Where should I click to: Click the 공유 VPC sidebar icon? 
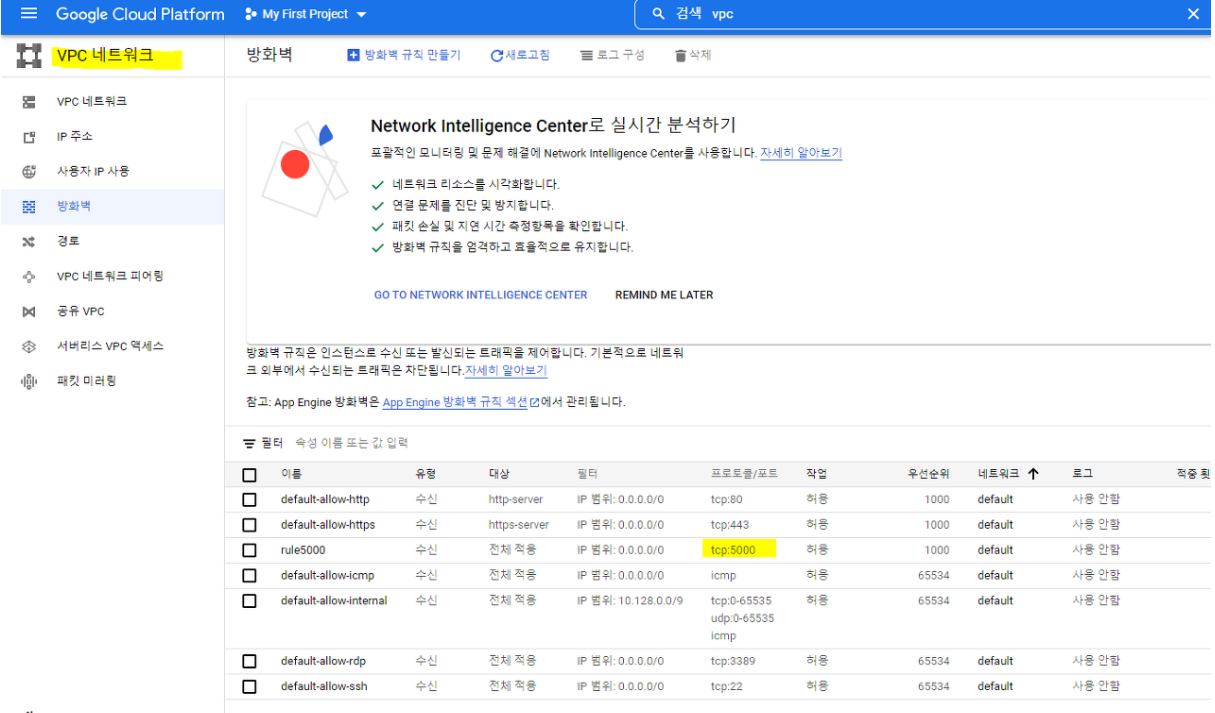pyautogui.click(x=29, y=312)
